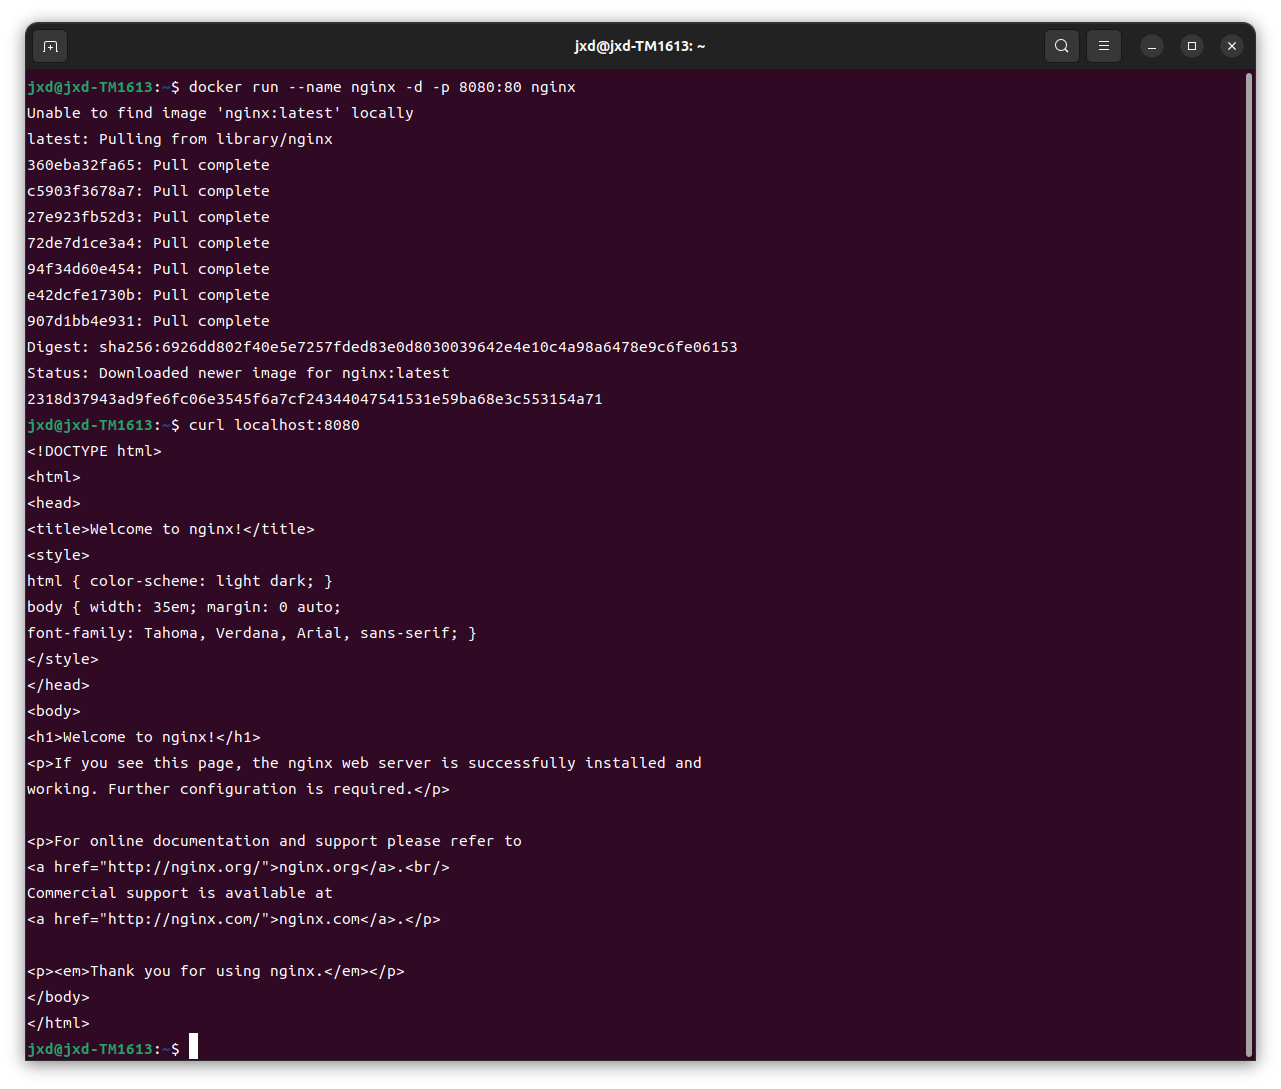
Task: Click the terminal vertical scrollbar
Action: click(x=1249, y=565)
